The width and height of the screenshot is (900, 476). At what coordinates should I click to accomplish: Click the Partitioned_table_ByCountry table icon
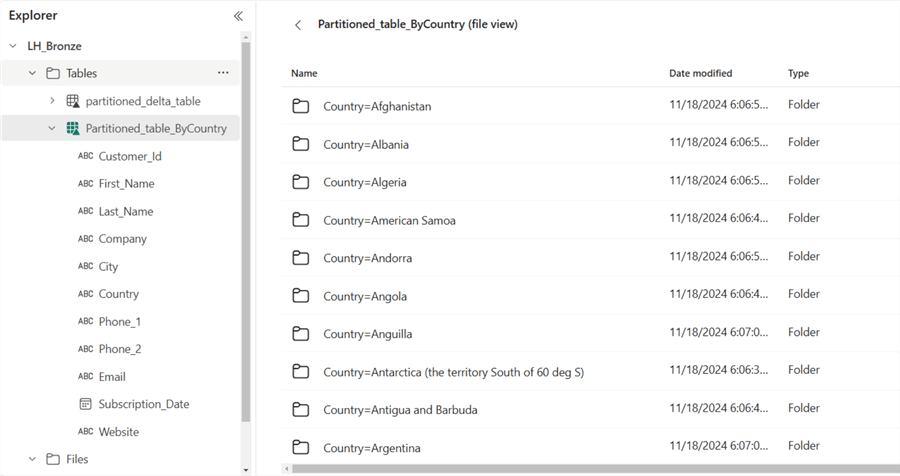coord(73,128)
